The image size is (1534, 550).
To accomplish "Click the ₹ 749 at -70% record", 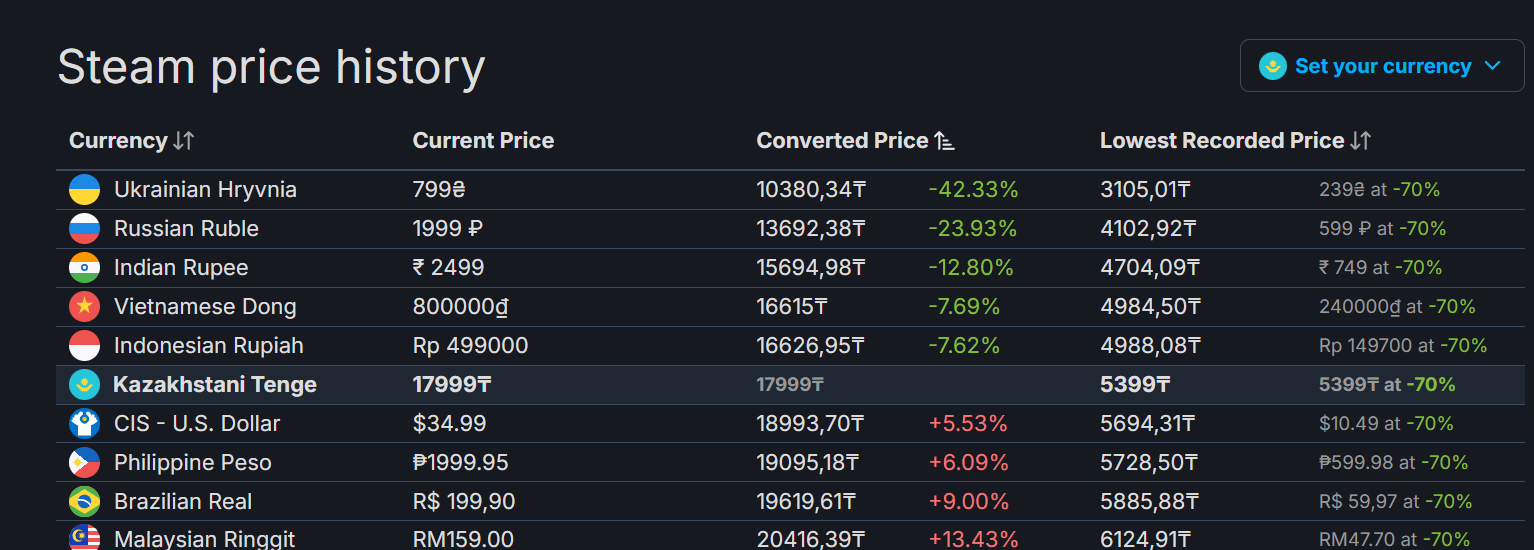I will [1380, 267].
